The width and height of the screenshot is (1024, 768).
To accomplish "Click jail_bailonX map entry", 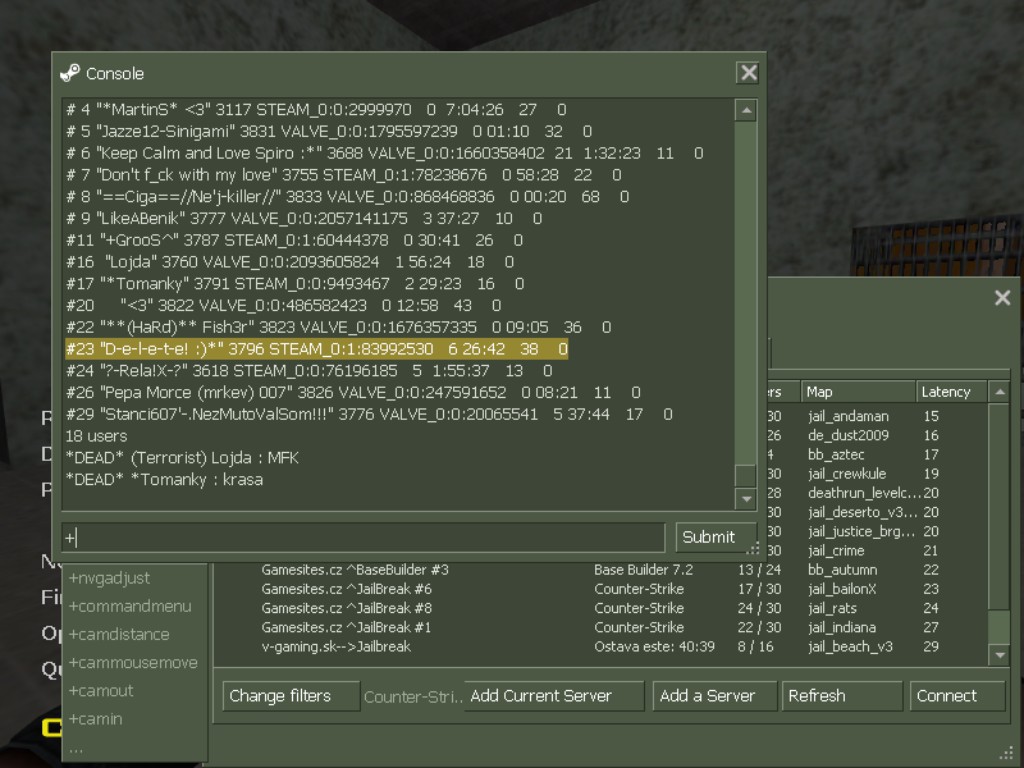I will [842, 588].
